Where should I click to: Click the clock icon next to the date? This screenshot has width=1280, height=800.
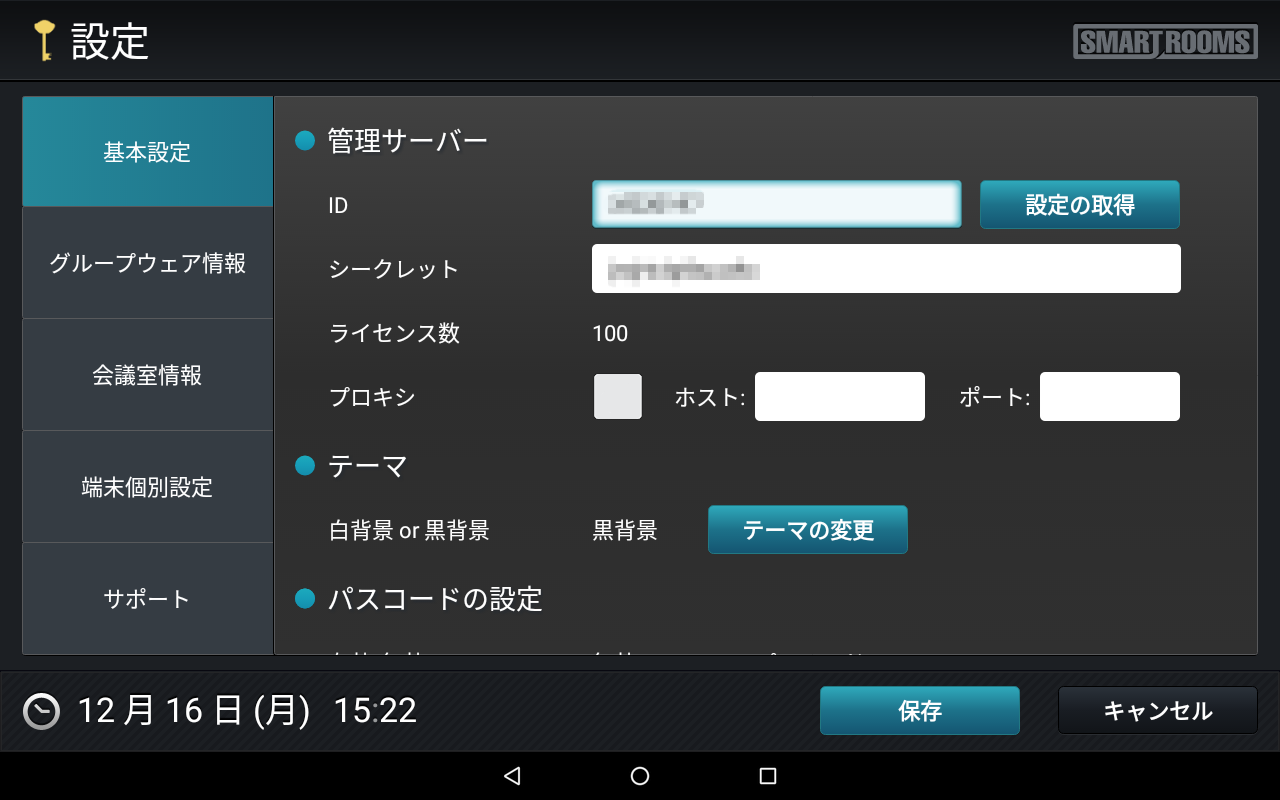tap(42, 710)
